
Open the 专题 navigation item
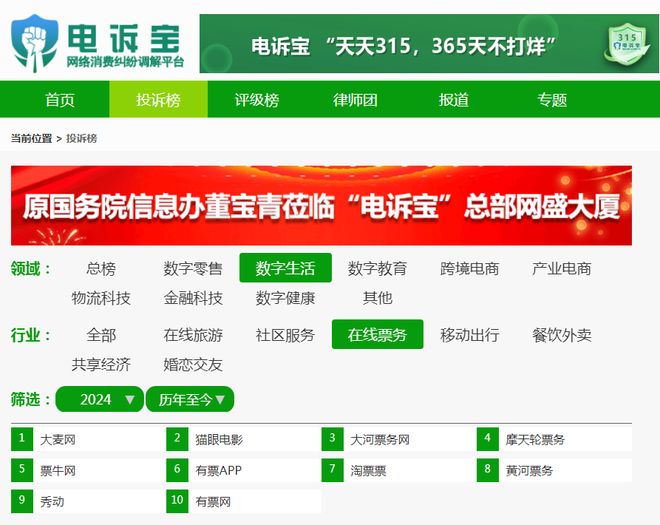pos(552,100)
